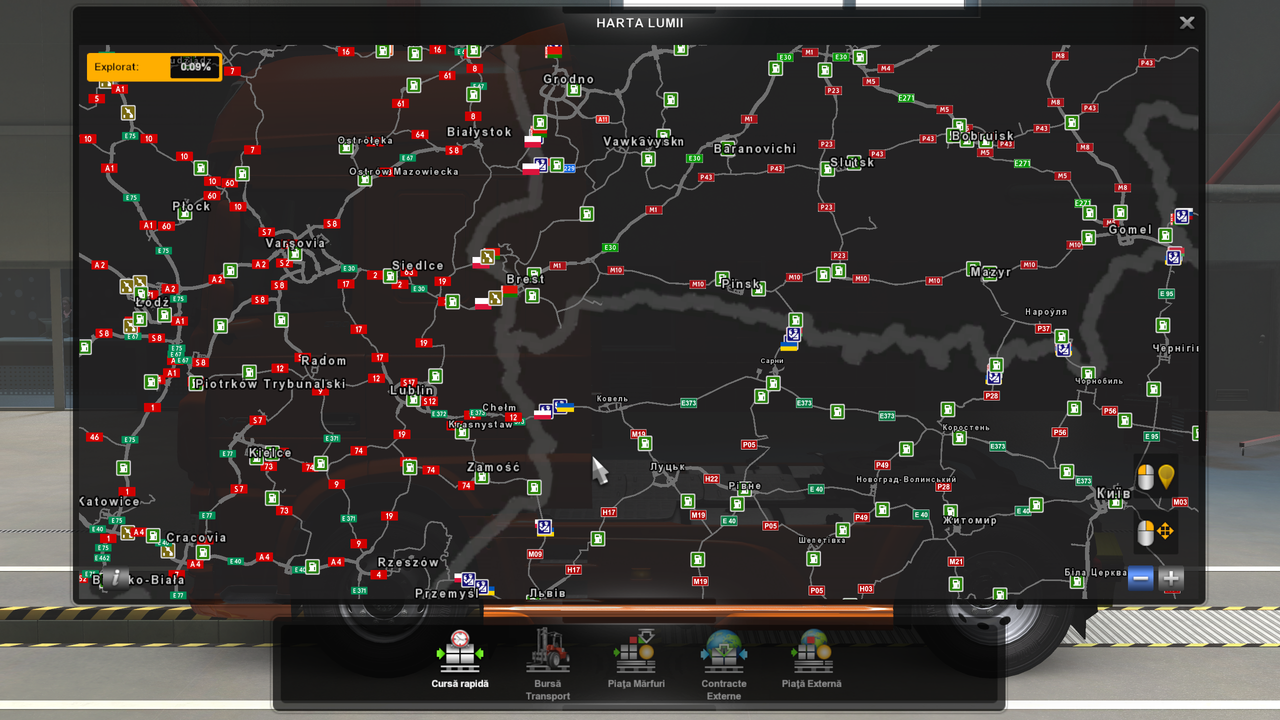Viewport: 1280px width, 720px height.
Task: Click the Rzeszów city label
Action: (408, 563)
